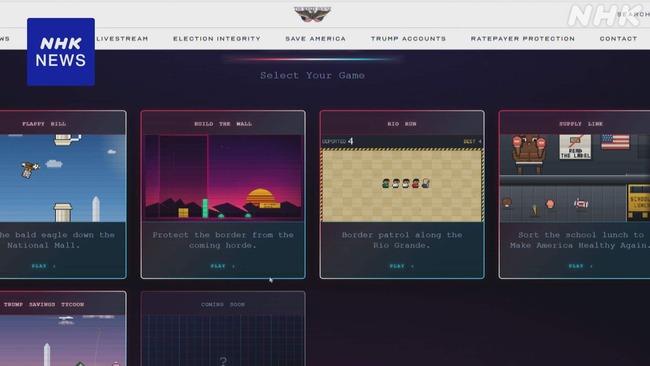Click the green wall block sprite
650x366 pixels.
click(205, 208)
